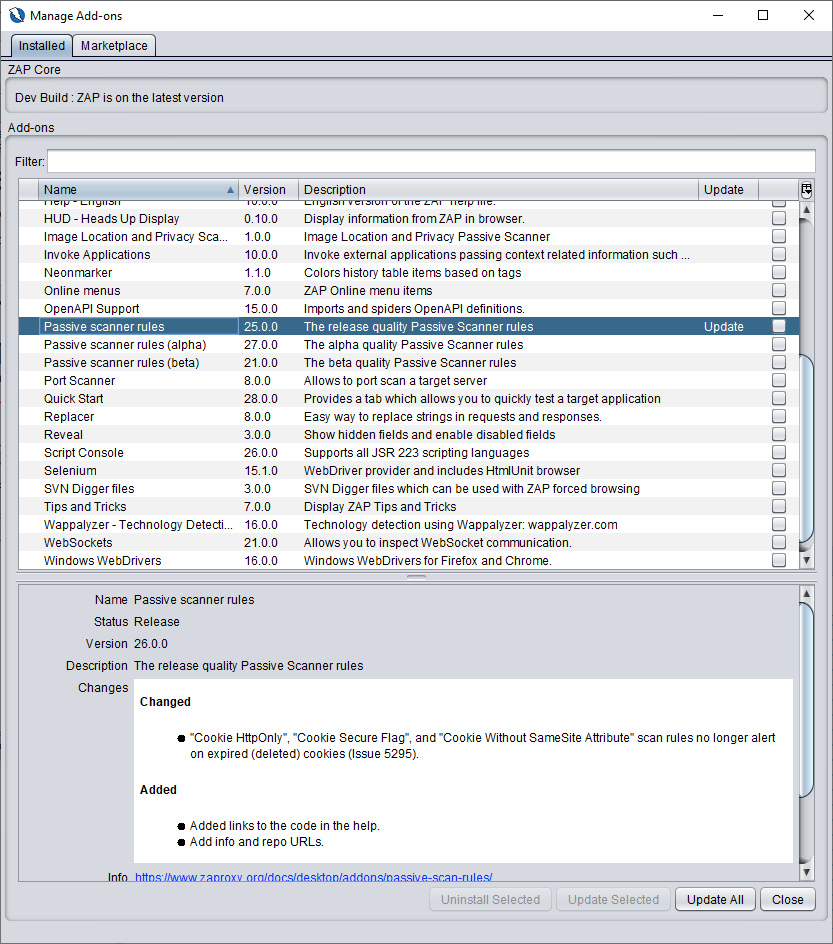Screen dimensions: 833x944
Task: Click the Close button
Action: 787,899
